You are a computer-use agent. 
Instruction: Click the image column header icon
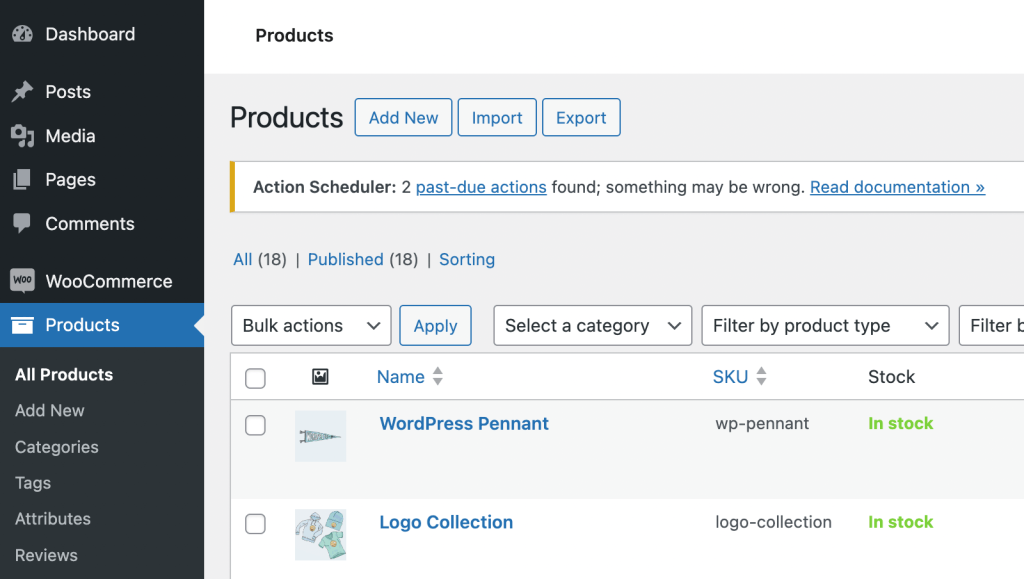tap(320, 377)
